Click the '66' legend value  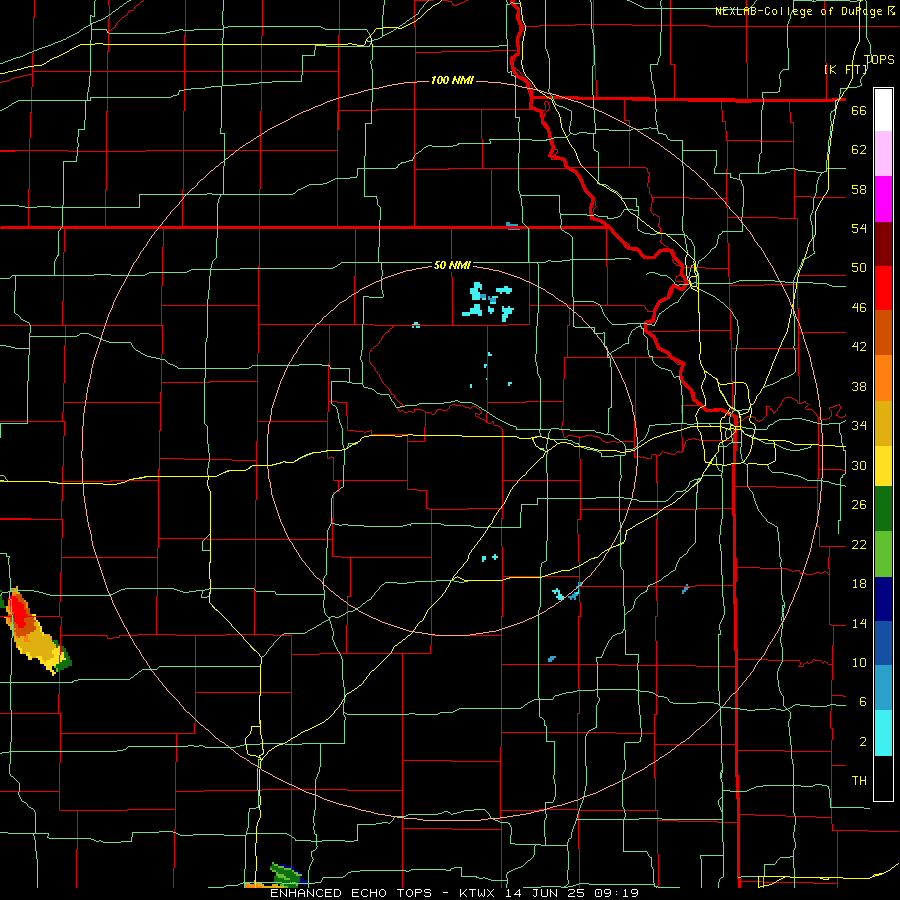[x=859, y=110]
